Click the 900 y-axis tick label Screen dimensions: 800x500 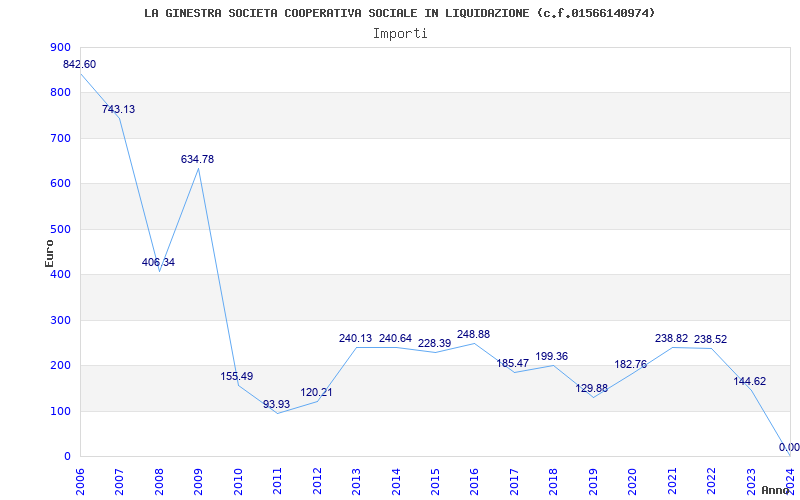(x=60, y=47)
